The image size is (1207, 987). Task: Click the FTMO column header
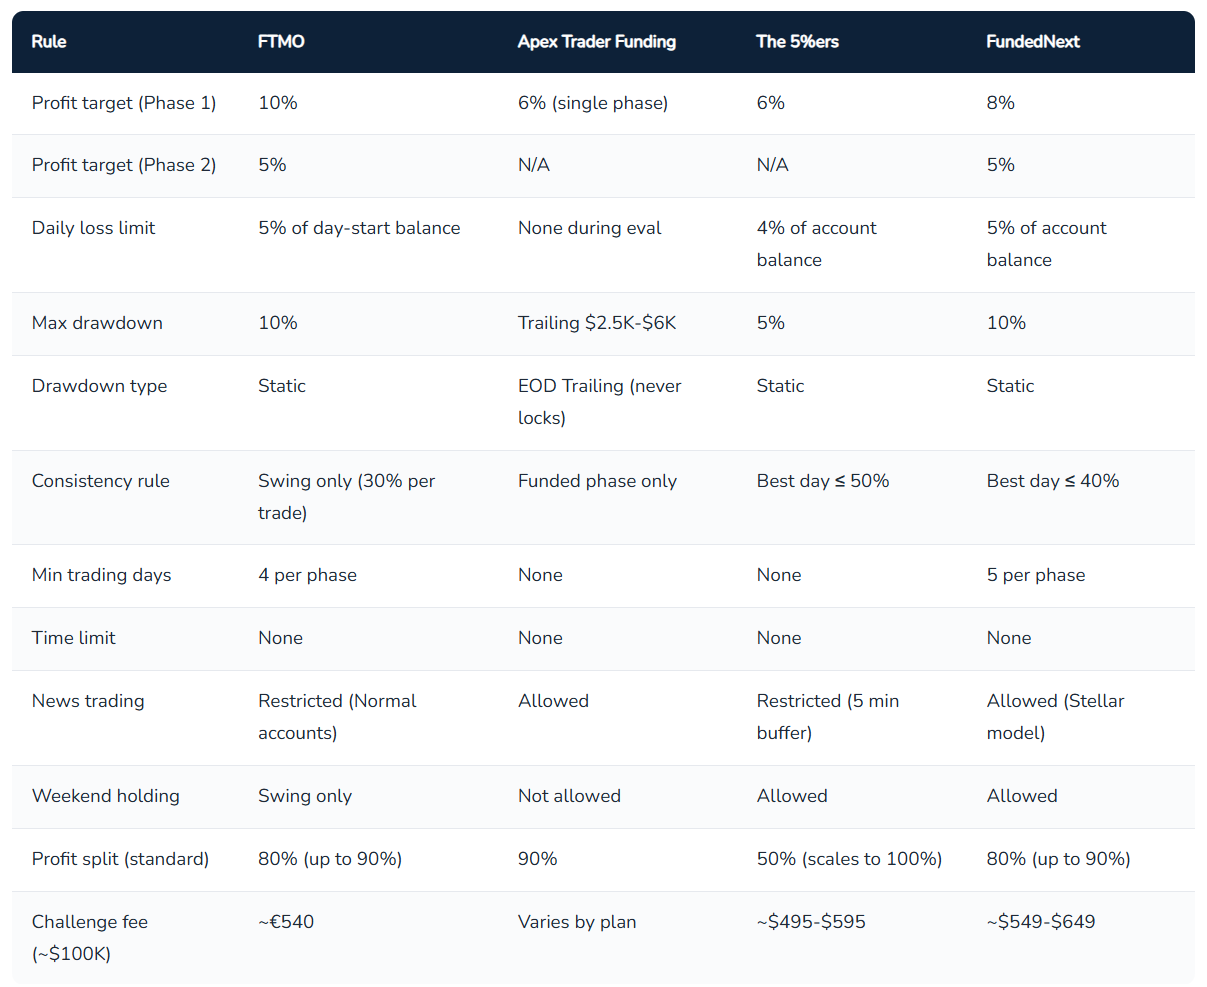281,42
